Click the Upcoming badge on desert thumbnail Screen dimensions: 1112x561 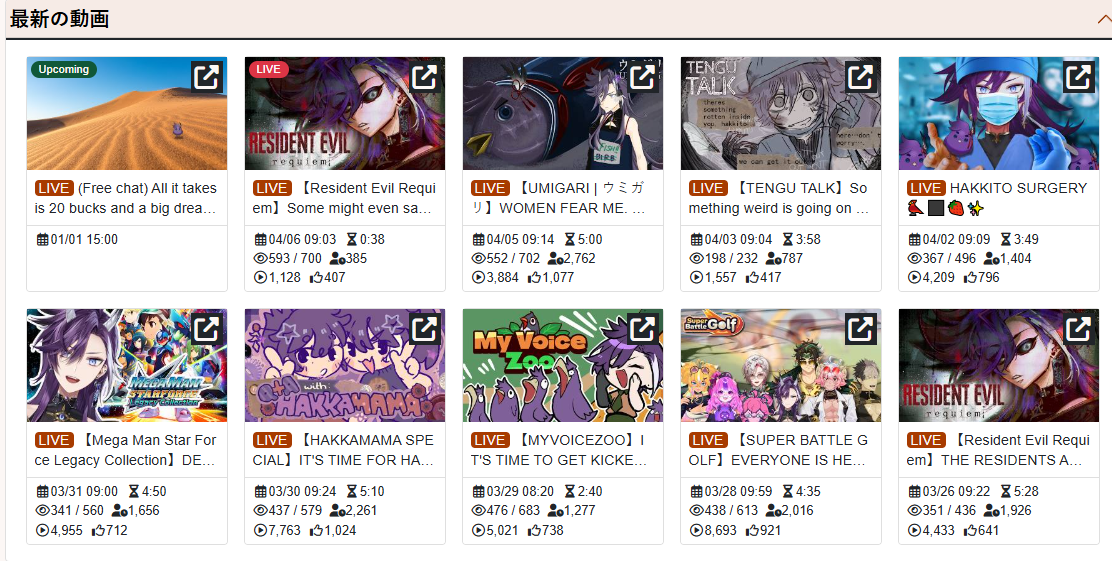[64, 70]
